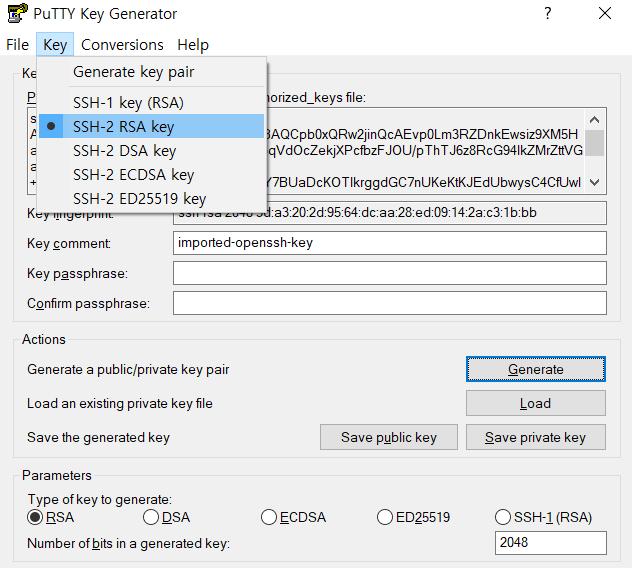Click public key scrollbar down arrow
632x568 pixels.
tap(594, 182)
